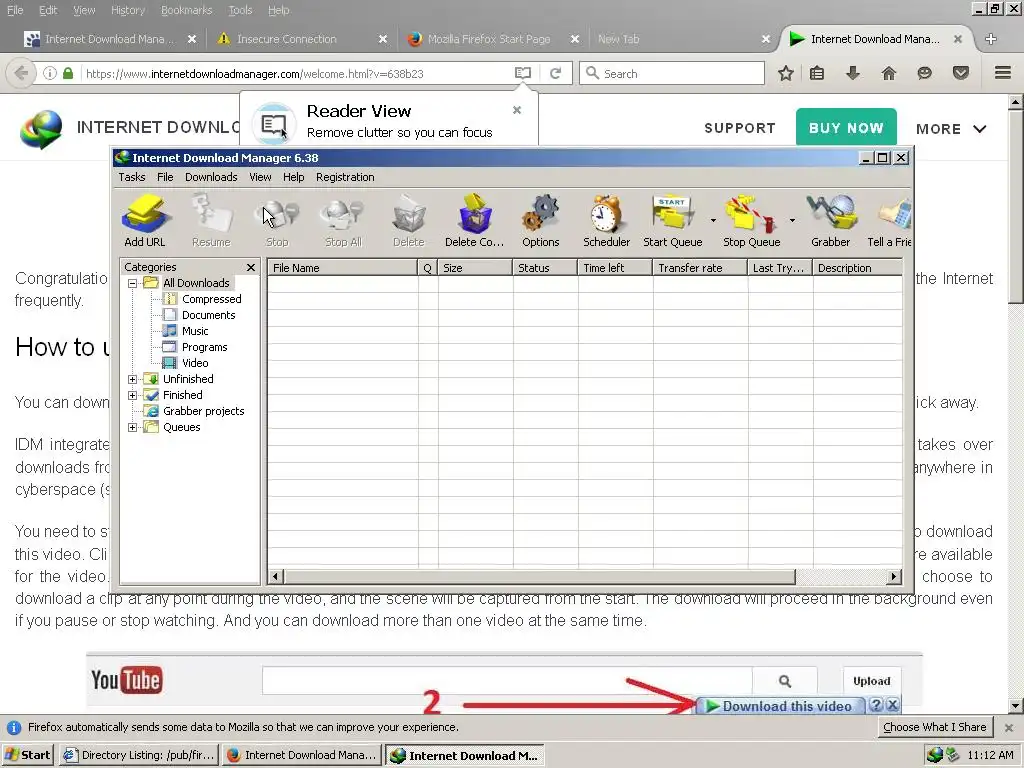Select the Documents category
This screenshot has height=768, width=1024.
(208, 315)
